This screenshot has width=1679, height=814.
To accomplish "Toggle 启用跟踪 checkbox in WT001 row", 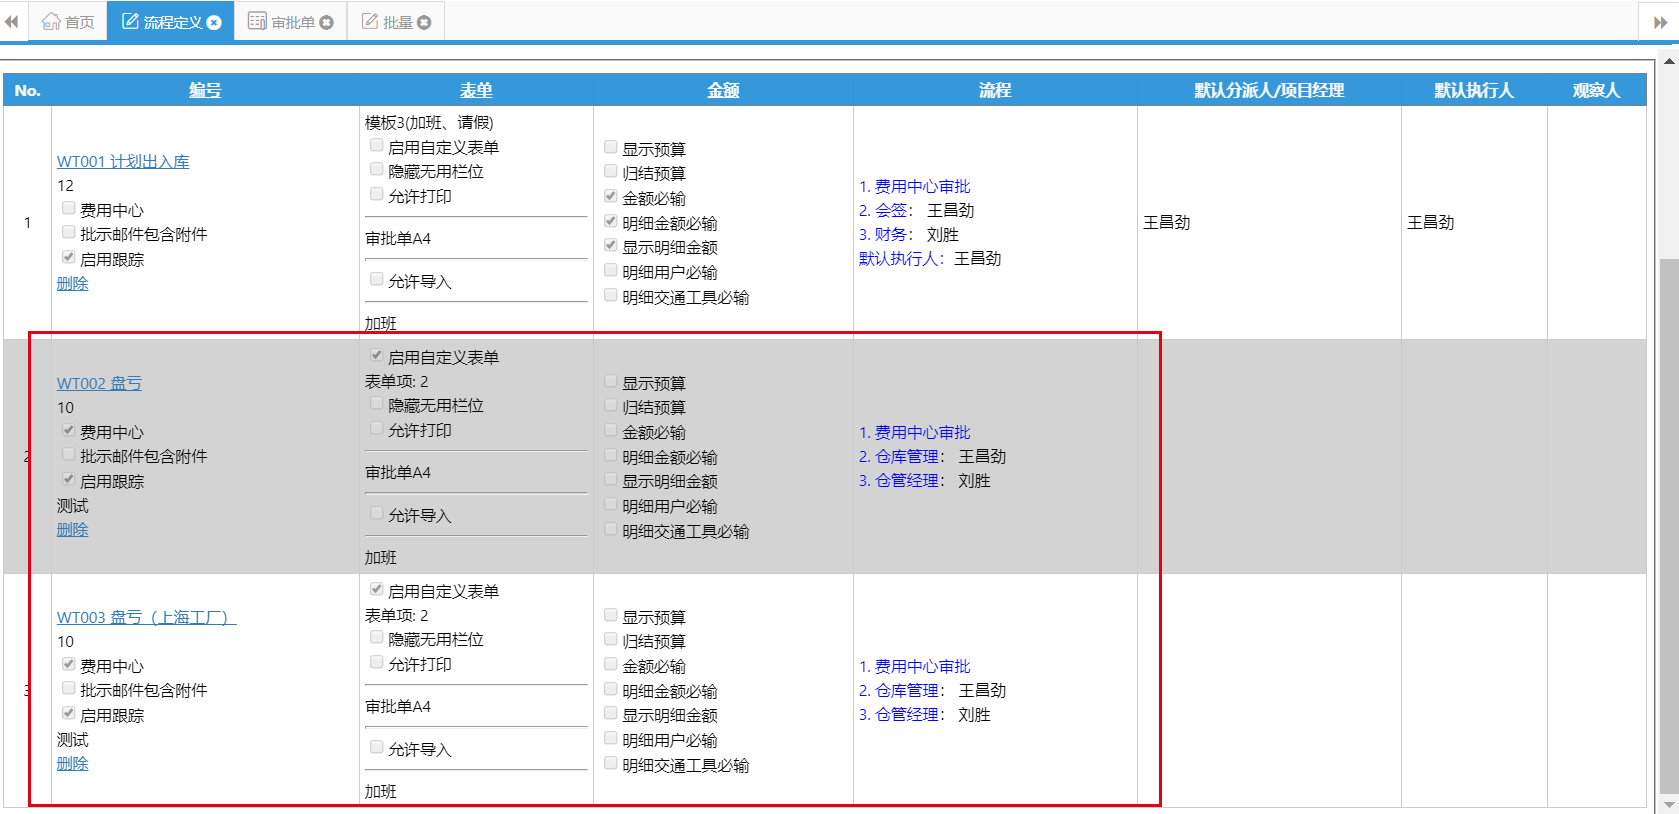I will (x=69, y=257).
